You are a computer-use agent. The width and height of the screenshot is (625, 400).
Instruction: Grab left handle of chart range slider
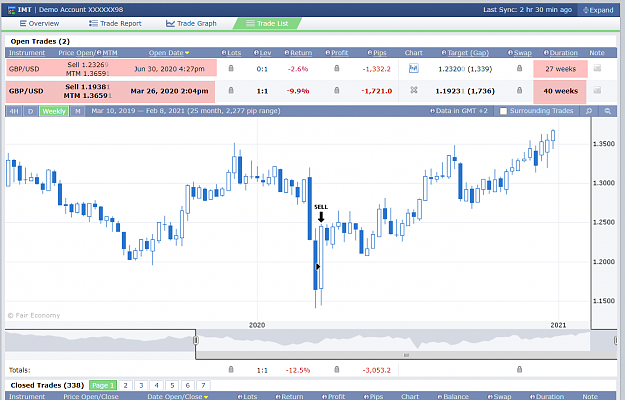(x=196, y=341)
